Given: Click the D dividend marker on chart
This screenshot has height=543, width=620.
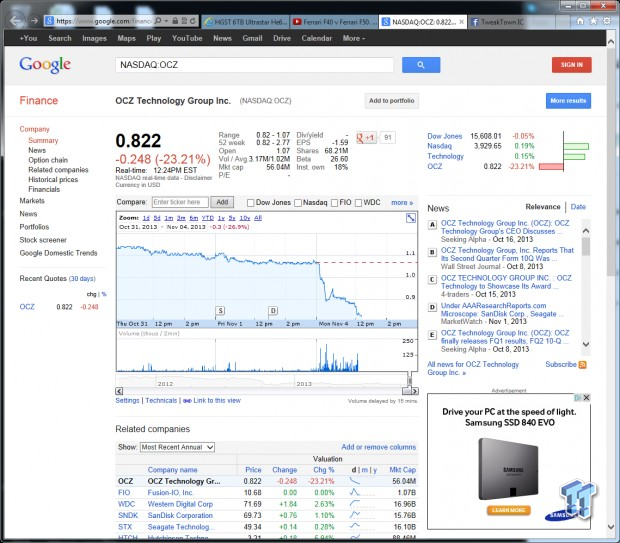Looking at the screenshot, I should point(273,310).
